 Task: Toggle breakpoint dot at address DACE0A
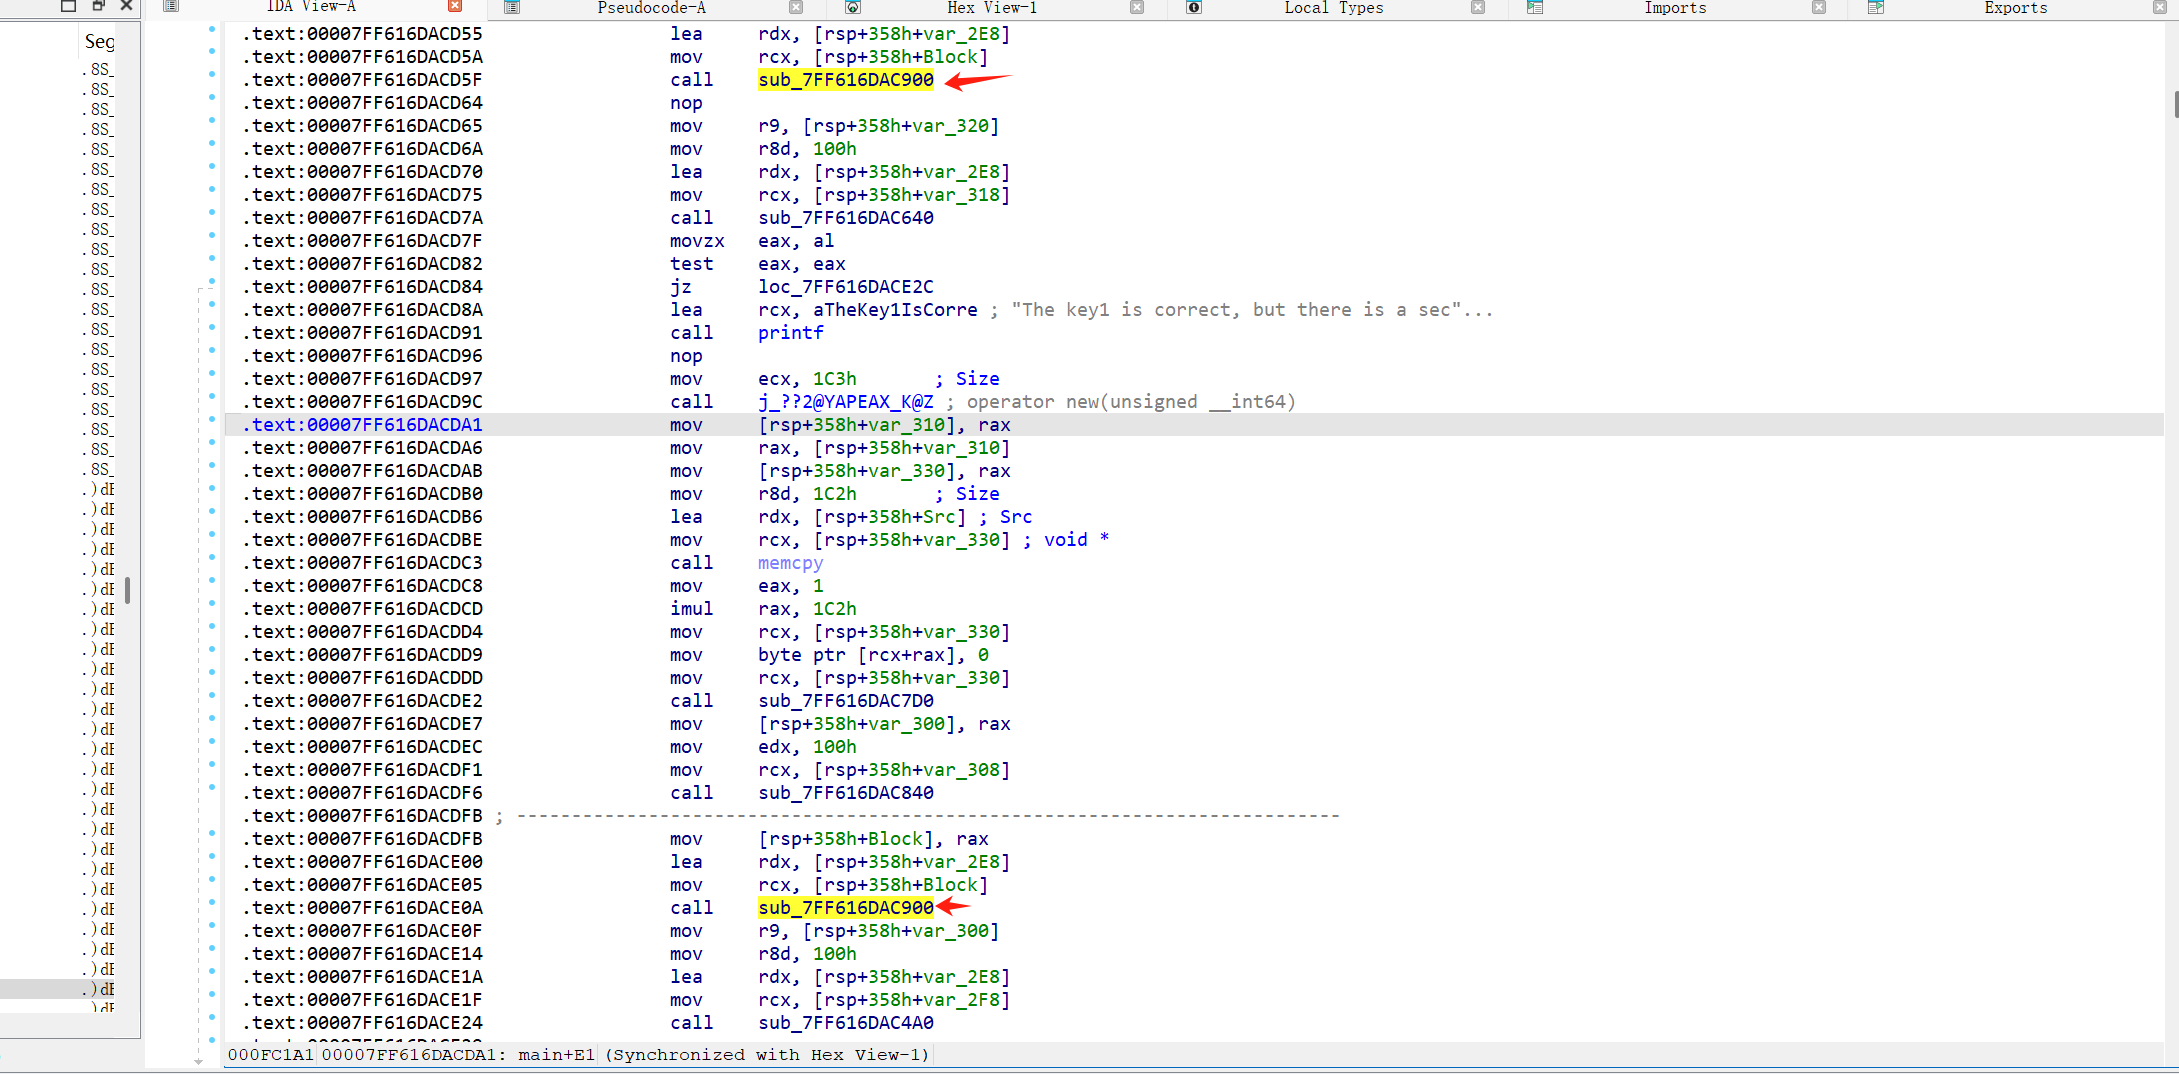212,903
